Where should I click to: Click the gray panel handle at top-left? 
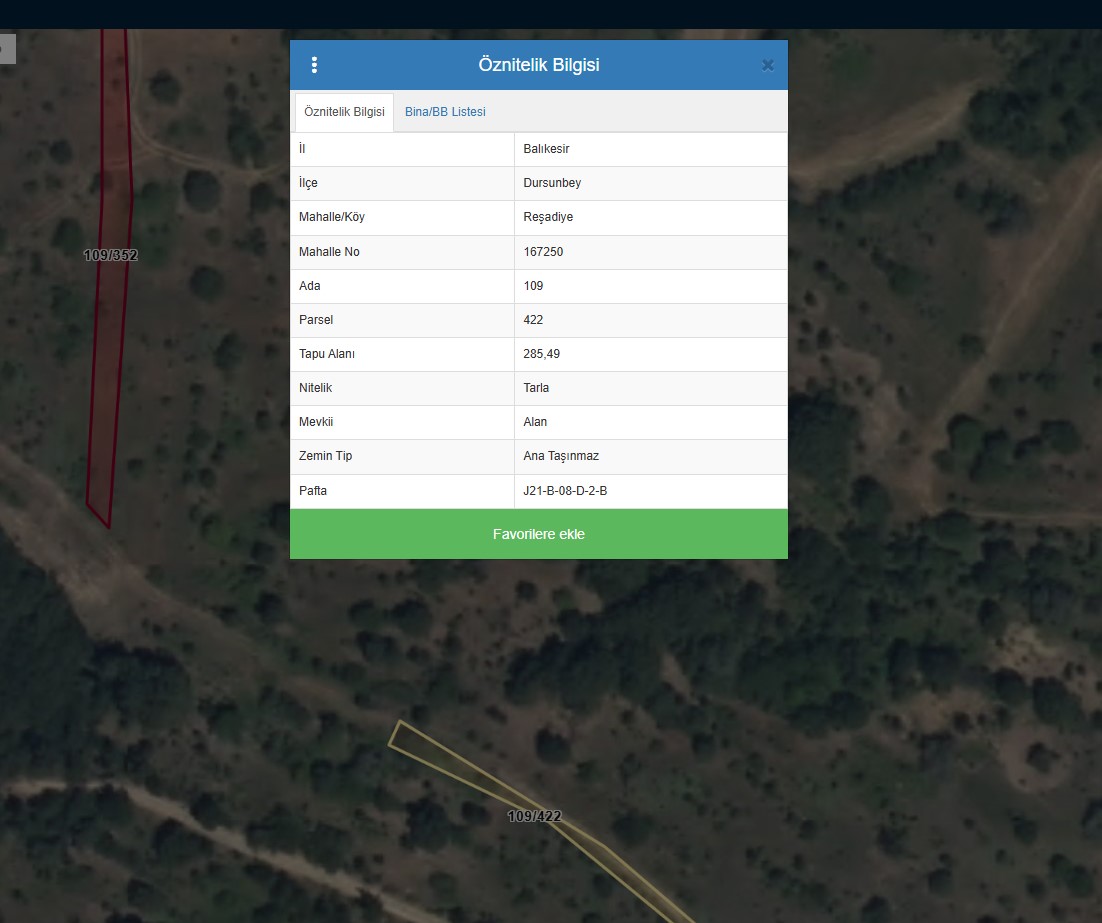click(7, 48)
